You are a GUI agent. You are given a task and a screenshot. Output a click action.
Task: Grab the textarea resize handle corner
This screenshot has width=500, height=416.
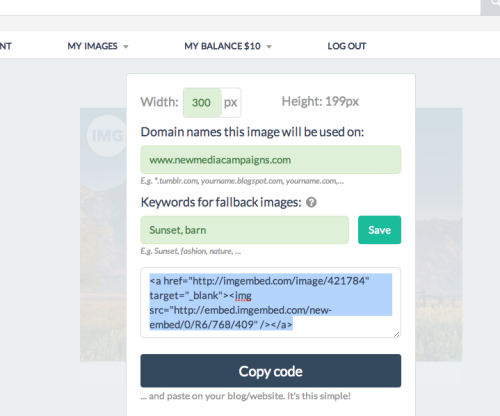click(x=396, y=334)
